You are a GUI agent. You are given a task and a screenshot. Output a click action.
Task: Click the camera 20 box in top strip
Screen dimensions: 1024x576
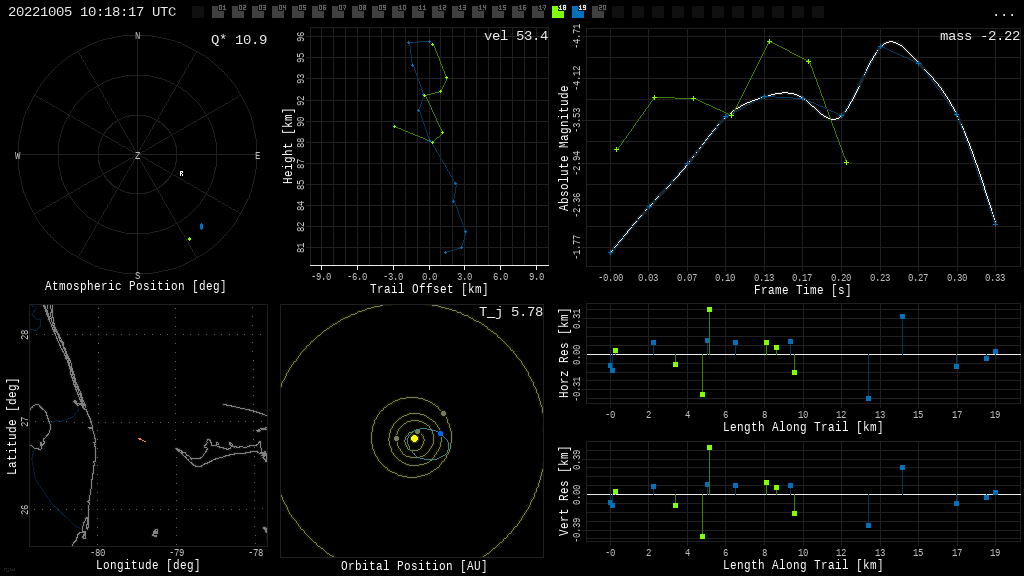(598, 12)
